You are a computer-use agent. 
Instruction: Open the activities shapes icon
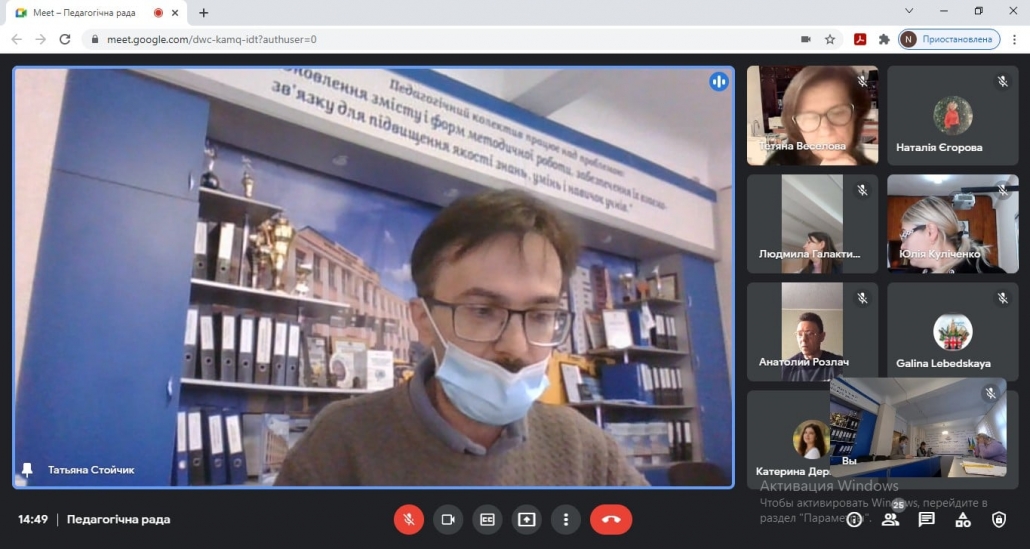click(963, 520)
